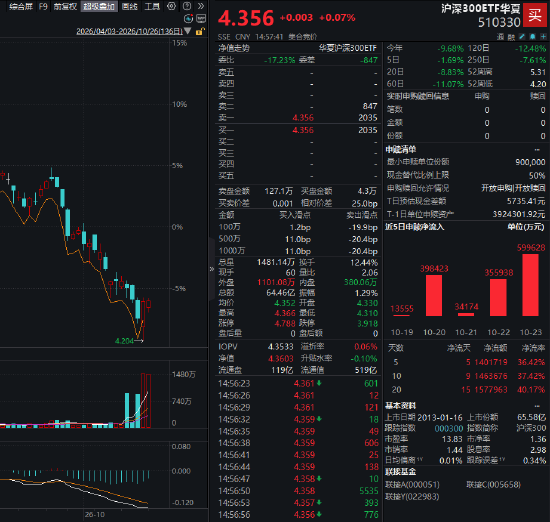Click the 2026/04/03-2026/10/26 date range link
550x522 pixels.
[x=129, y=31]
